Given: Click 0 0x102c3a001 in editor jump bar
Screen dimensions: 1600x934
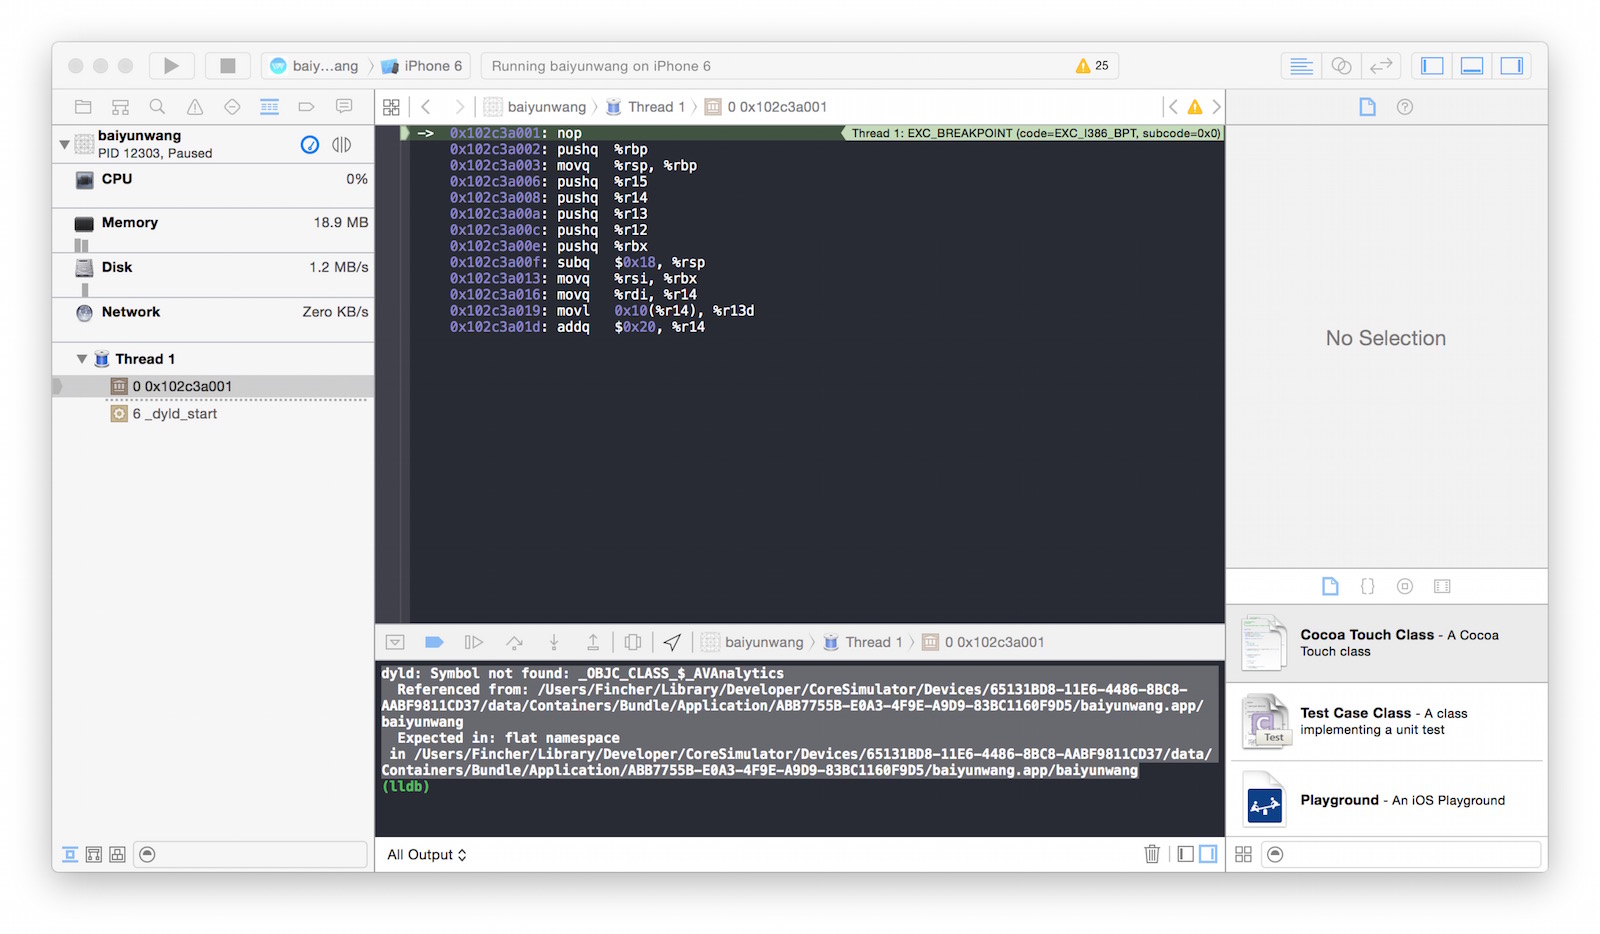Looking at the screenshot, I should click(x=766, y=107).
